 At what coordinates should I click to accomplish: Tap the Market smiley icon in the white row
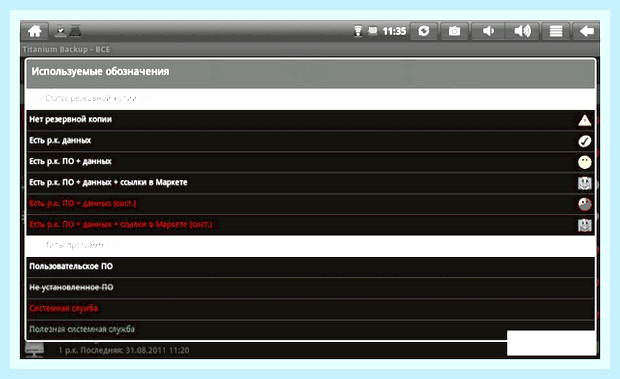[584, 183]
